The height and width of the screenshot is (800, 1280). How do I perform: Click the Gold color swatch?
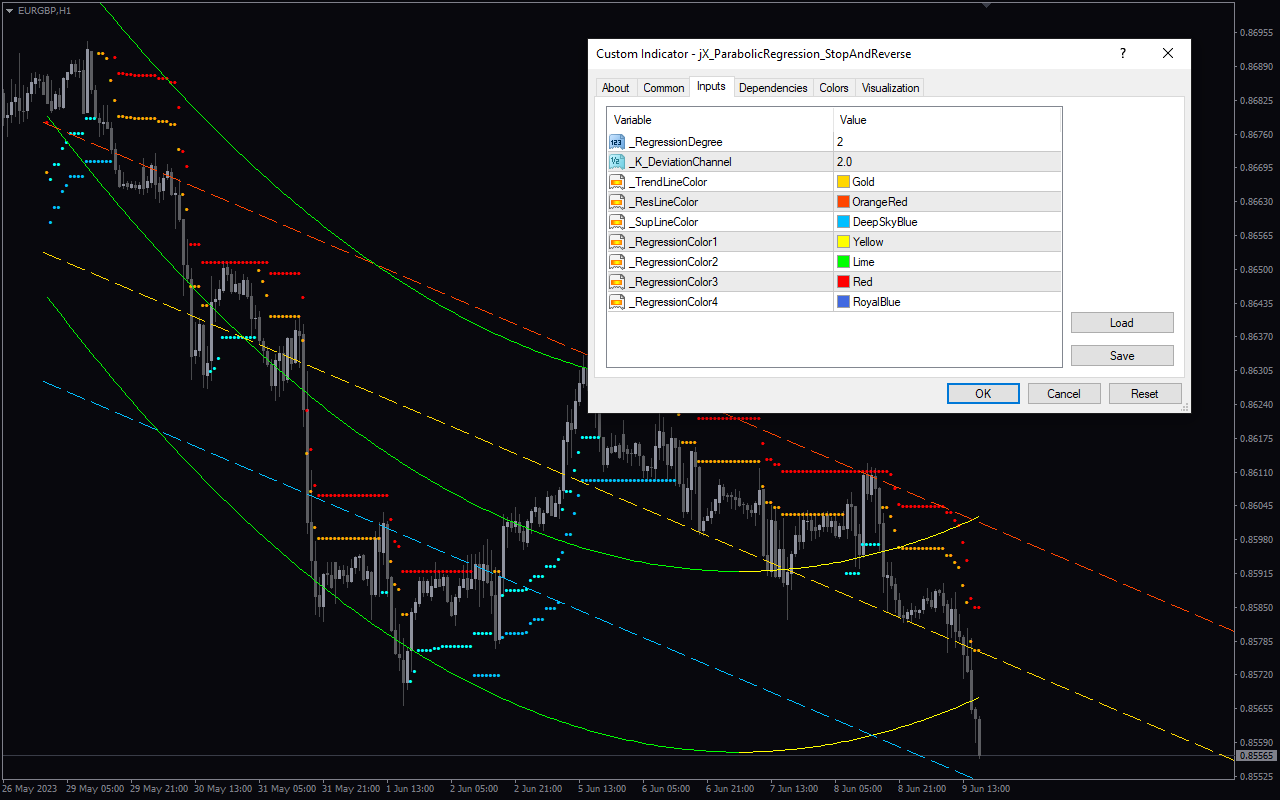pos(843,182)
